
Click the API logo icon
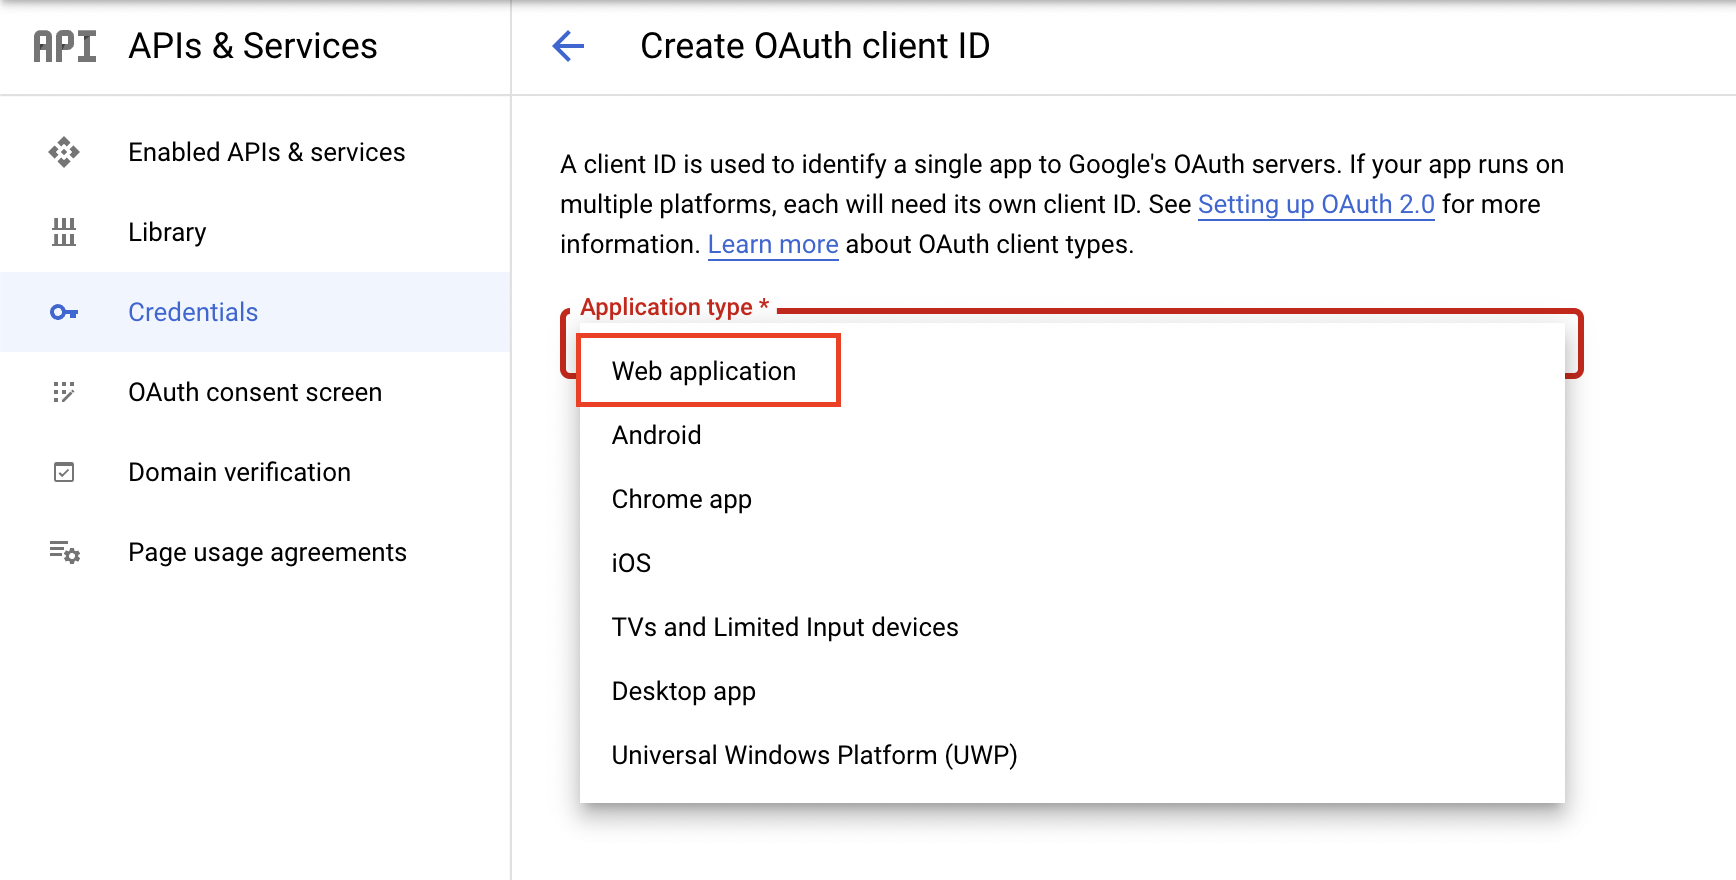[65, 46]
